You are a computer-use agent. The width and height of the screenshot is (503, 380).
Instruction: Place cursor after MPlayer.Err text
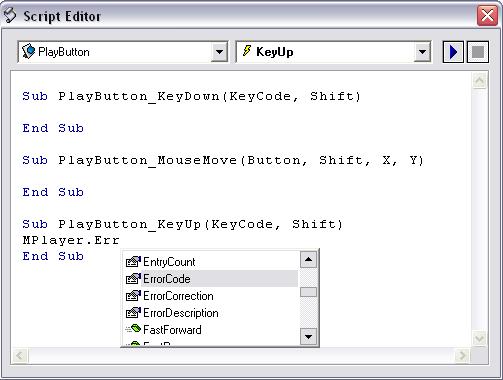(120, 240)
